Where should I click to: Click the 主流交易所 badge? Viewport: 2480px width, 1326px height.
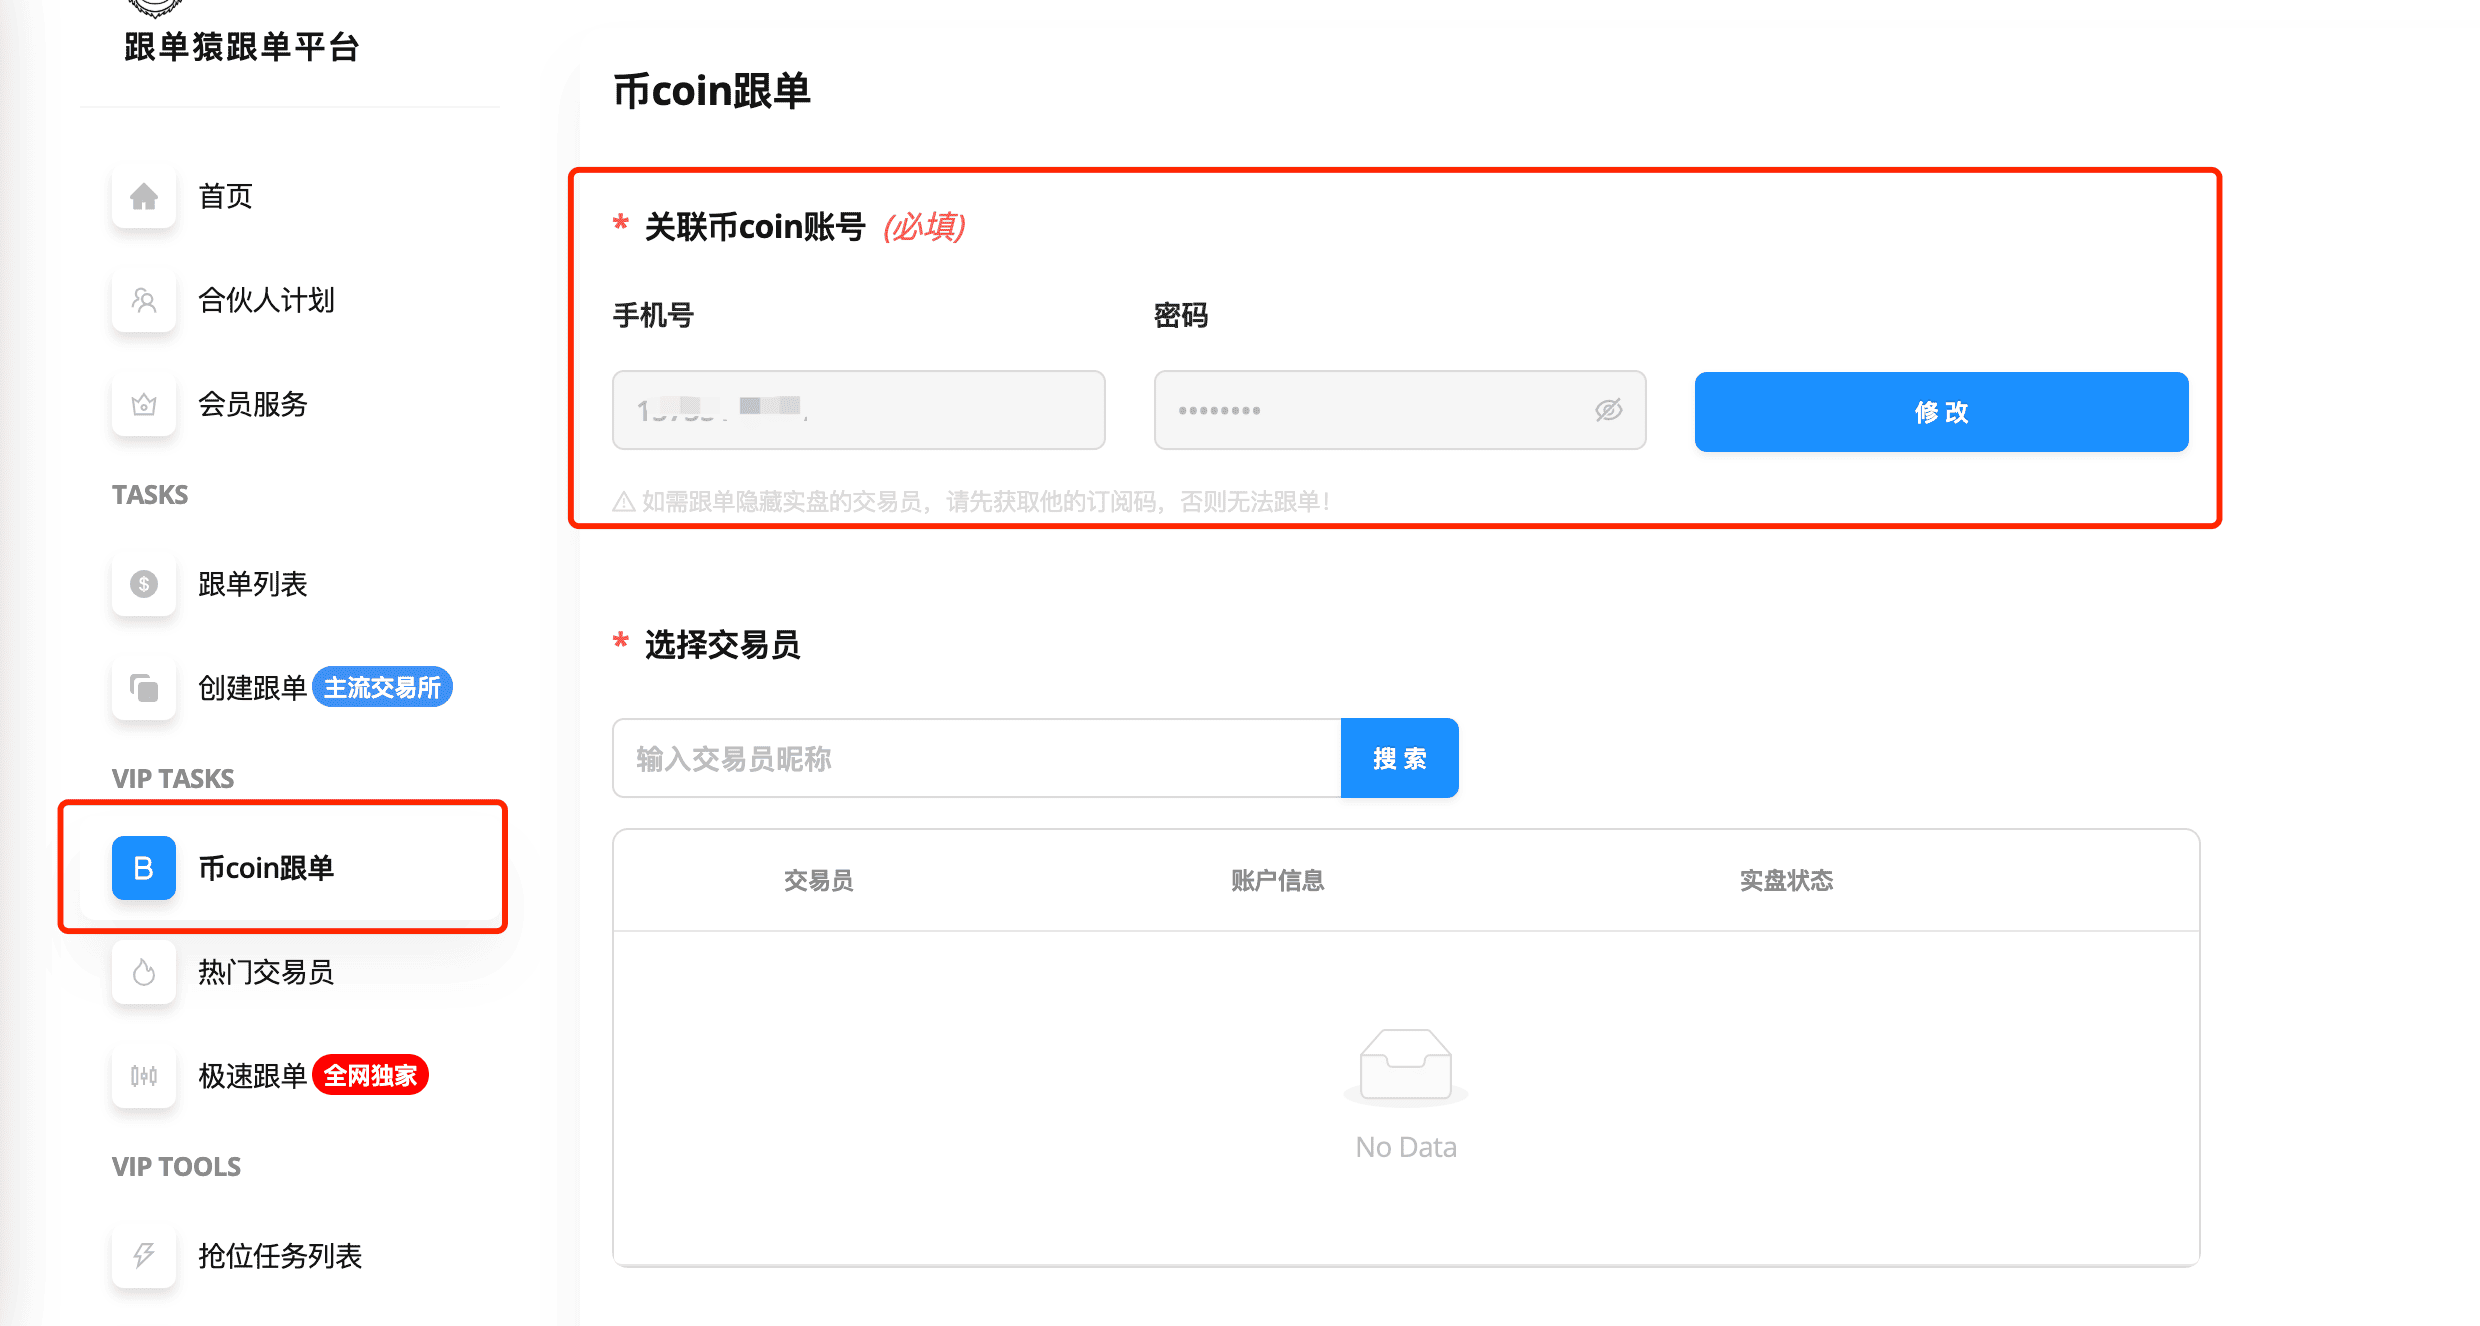[382, 688]
